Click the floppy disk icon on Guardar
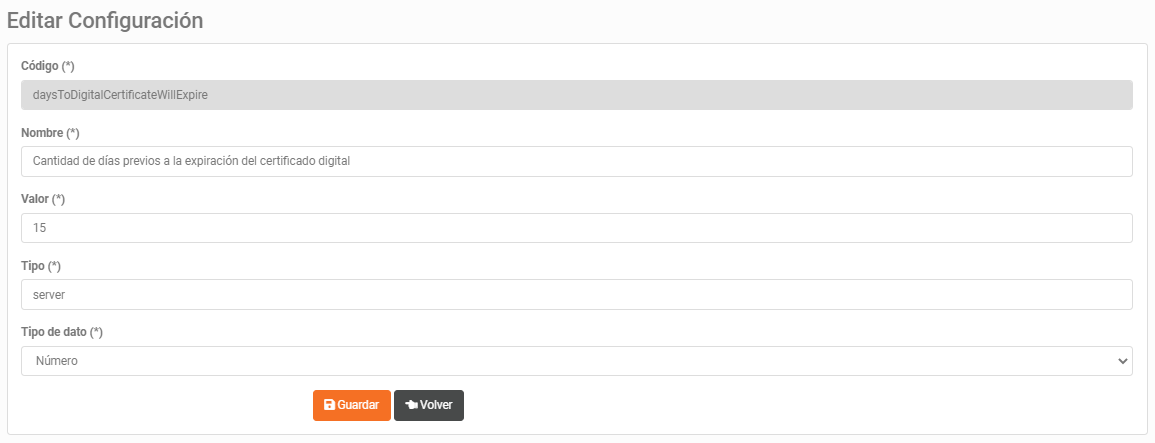Image resolution: width=1155 pixels, height=443 pixels. [x=329, y=405]
